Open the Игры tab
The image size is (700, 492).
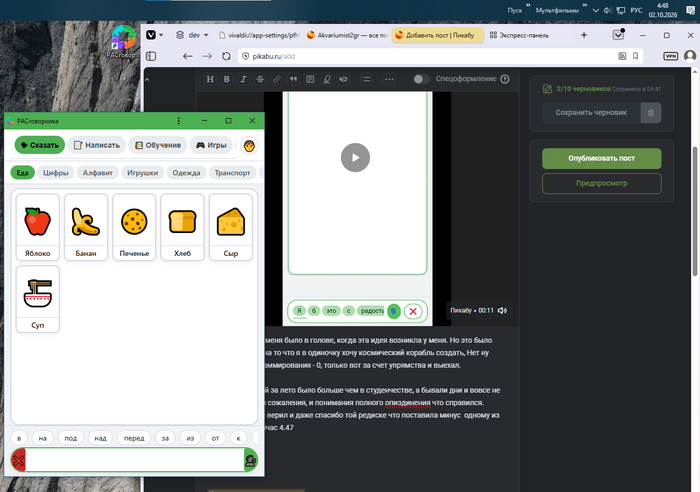(x=211, y=145)
